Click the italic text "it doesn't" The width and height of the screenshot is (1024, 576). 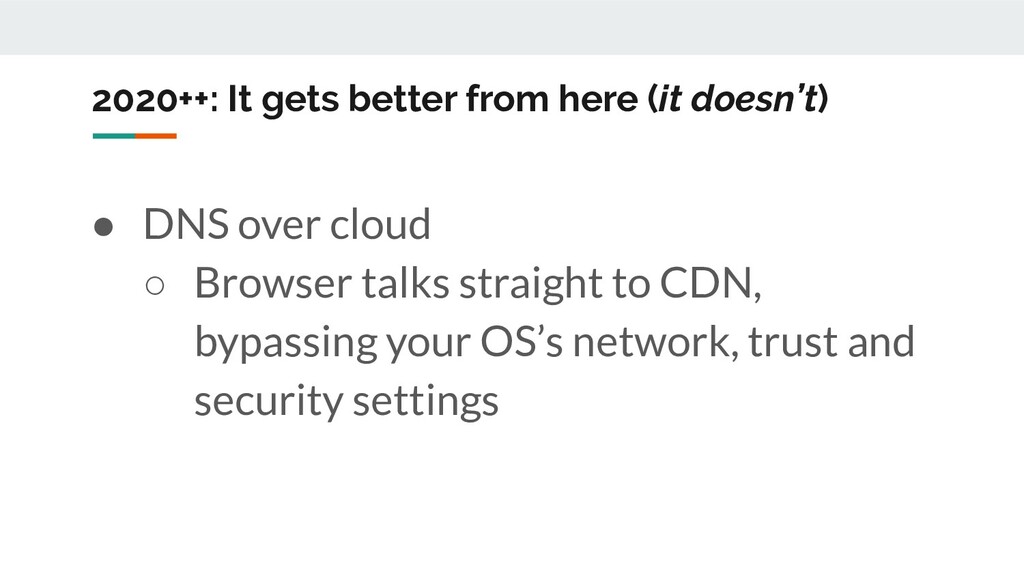pos(737,99)
